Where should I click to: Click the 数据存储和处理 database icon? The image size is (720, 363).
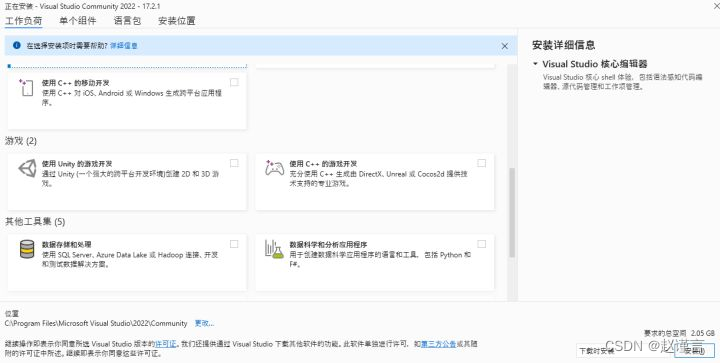pos(27,249)
